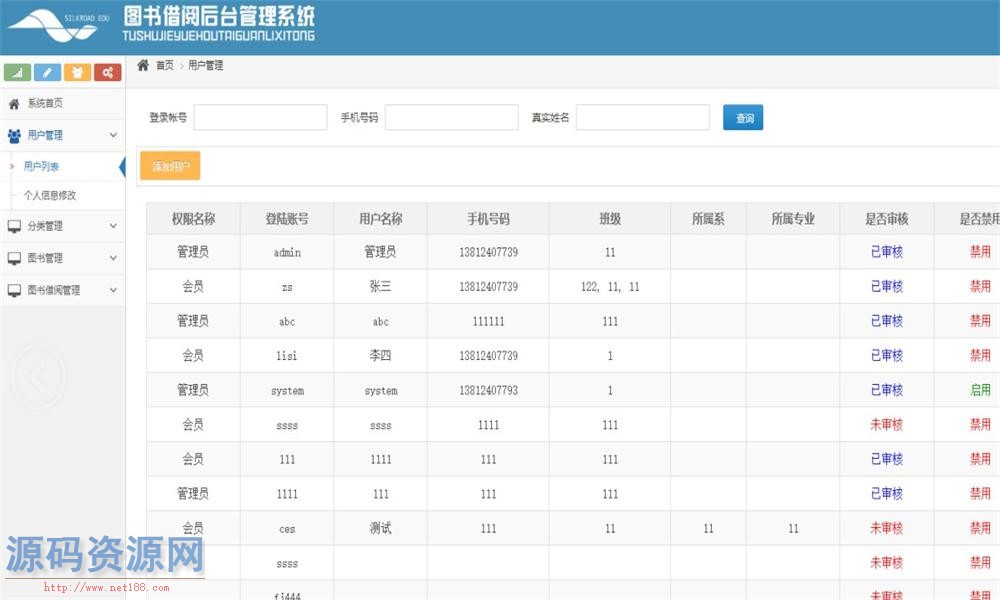Click 禁用 link in zs row

980,286
